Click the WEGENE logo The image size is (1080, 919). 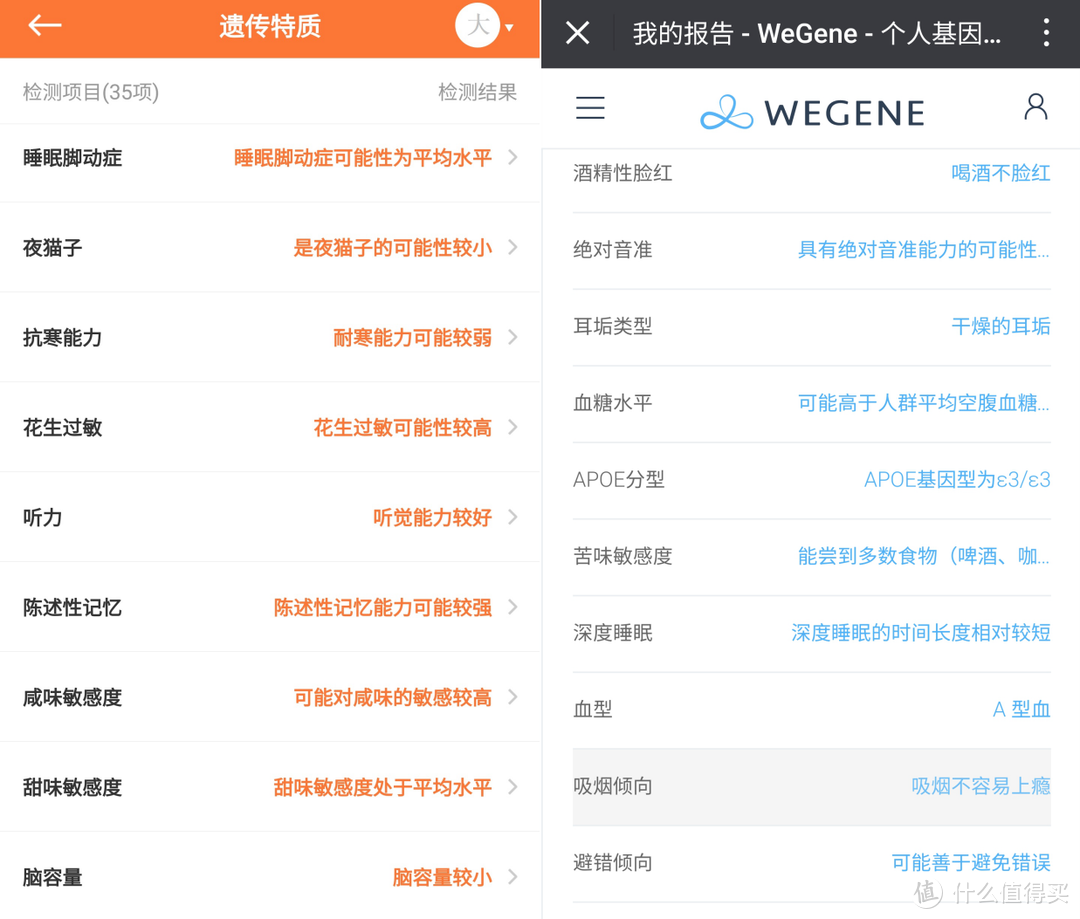(811, 112)
